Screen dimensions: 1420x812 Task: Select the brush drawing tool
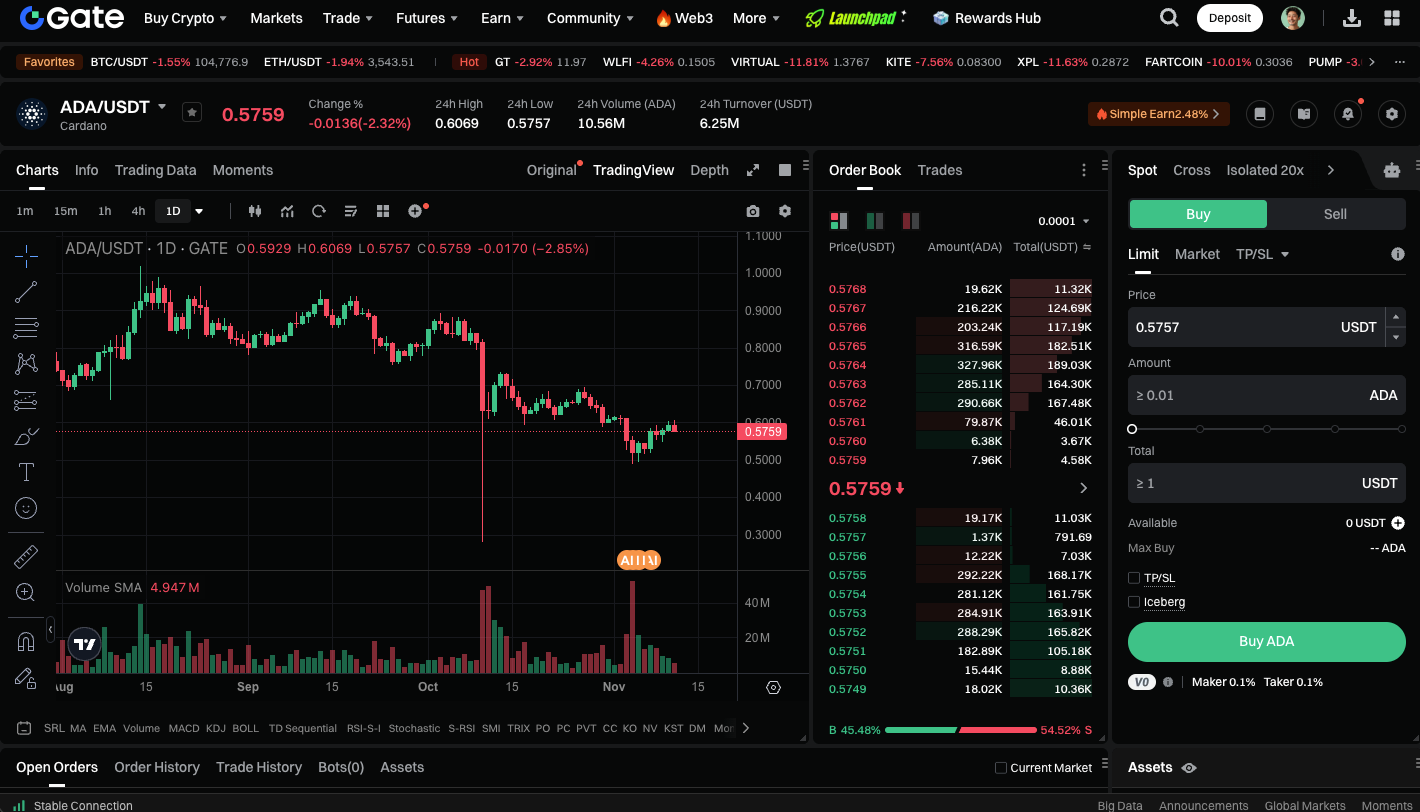[26, 436]
